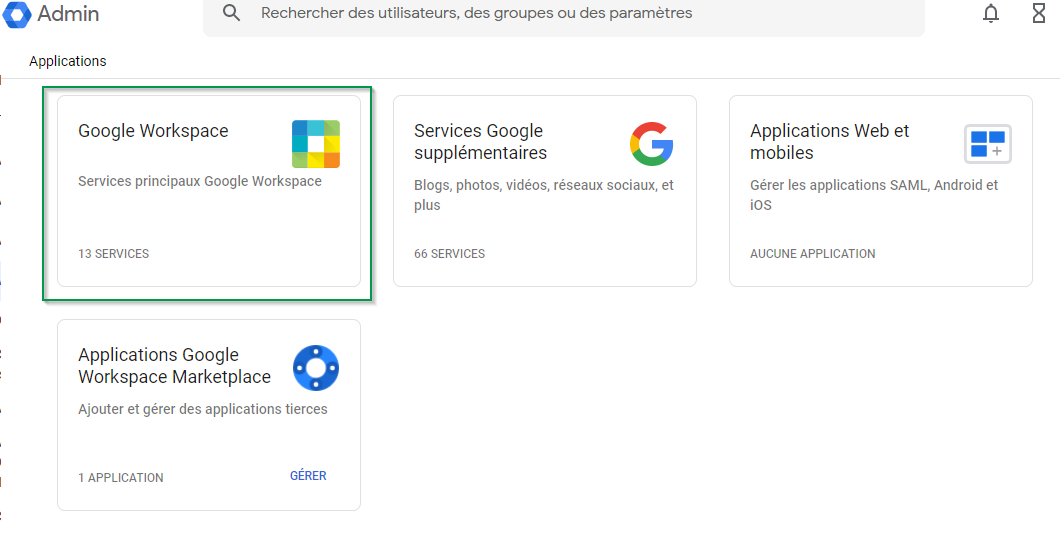Click the Web and mobile apps icon

(x=987, y=144)
